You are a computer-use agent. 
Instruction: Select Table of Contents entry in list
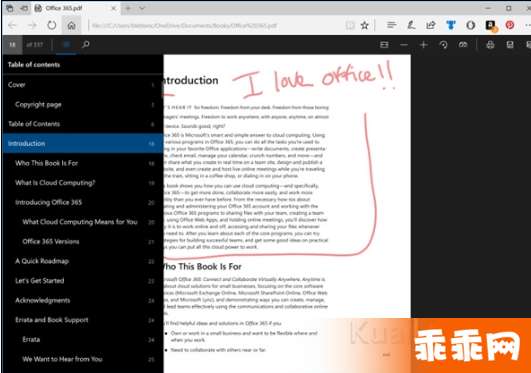pos(82,124)
